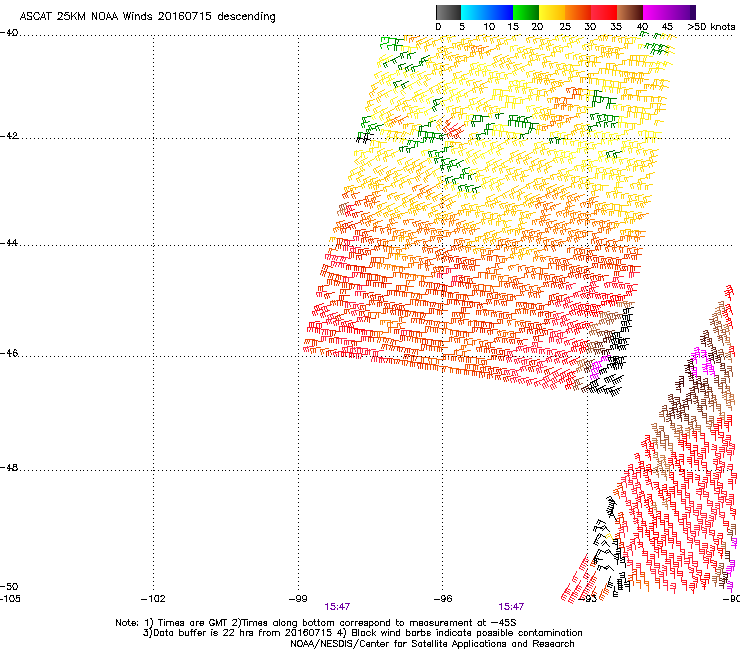Click the gray 0-5 knots color swatch

[448, 12]
